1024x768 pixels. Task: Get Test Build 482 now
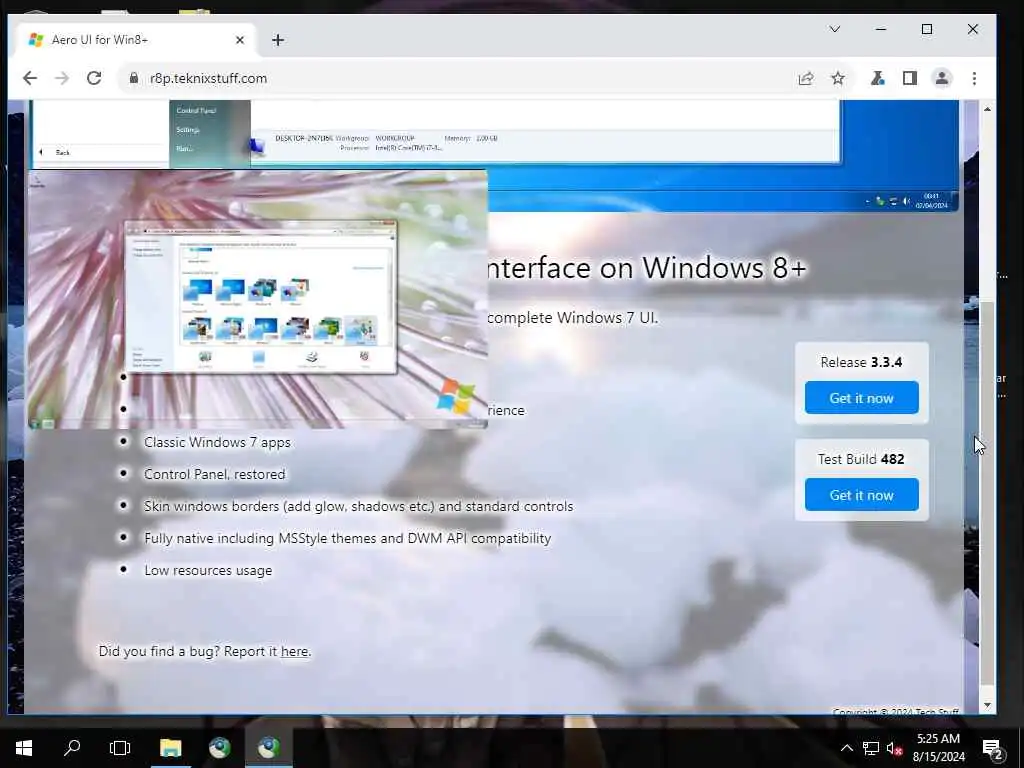[861, 495]
